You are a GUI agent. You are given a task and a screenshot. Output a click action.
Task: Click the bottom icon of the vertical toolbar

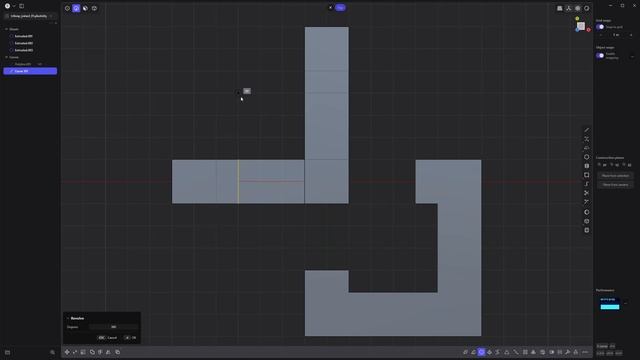coord(587,230)
